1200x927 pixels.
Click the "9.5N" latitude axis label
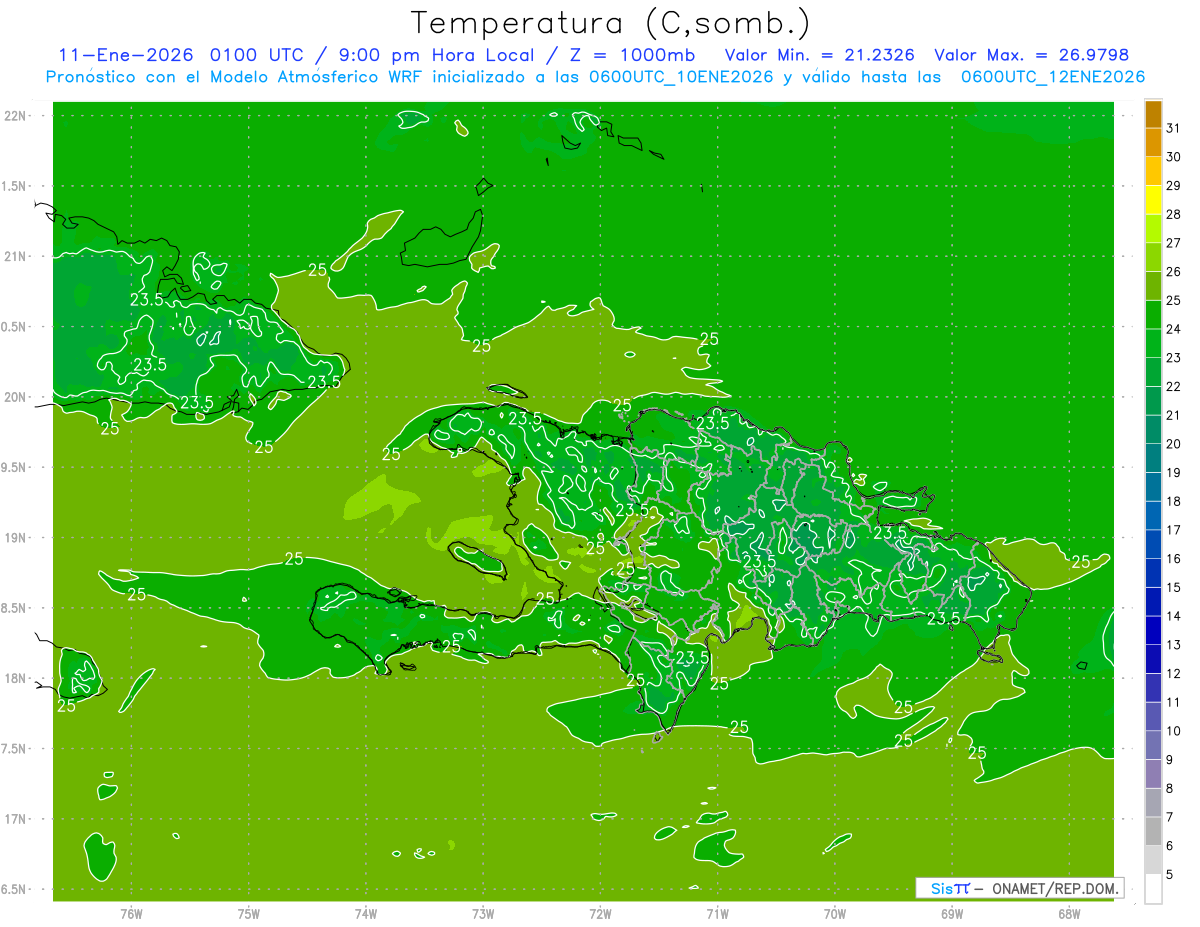pos(15,468)
